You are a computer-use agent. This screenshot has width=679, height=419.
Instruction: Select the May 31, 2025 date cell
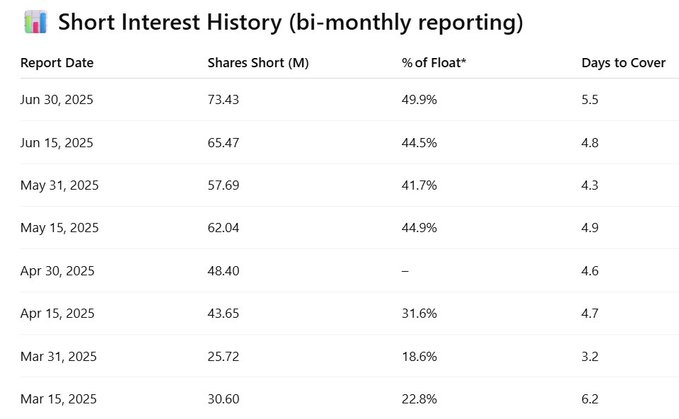(x=59, y=186)
